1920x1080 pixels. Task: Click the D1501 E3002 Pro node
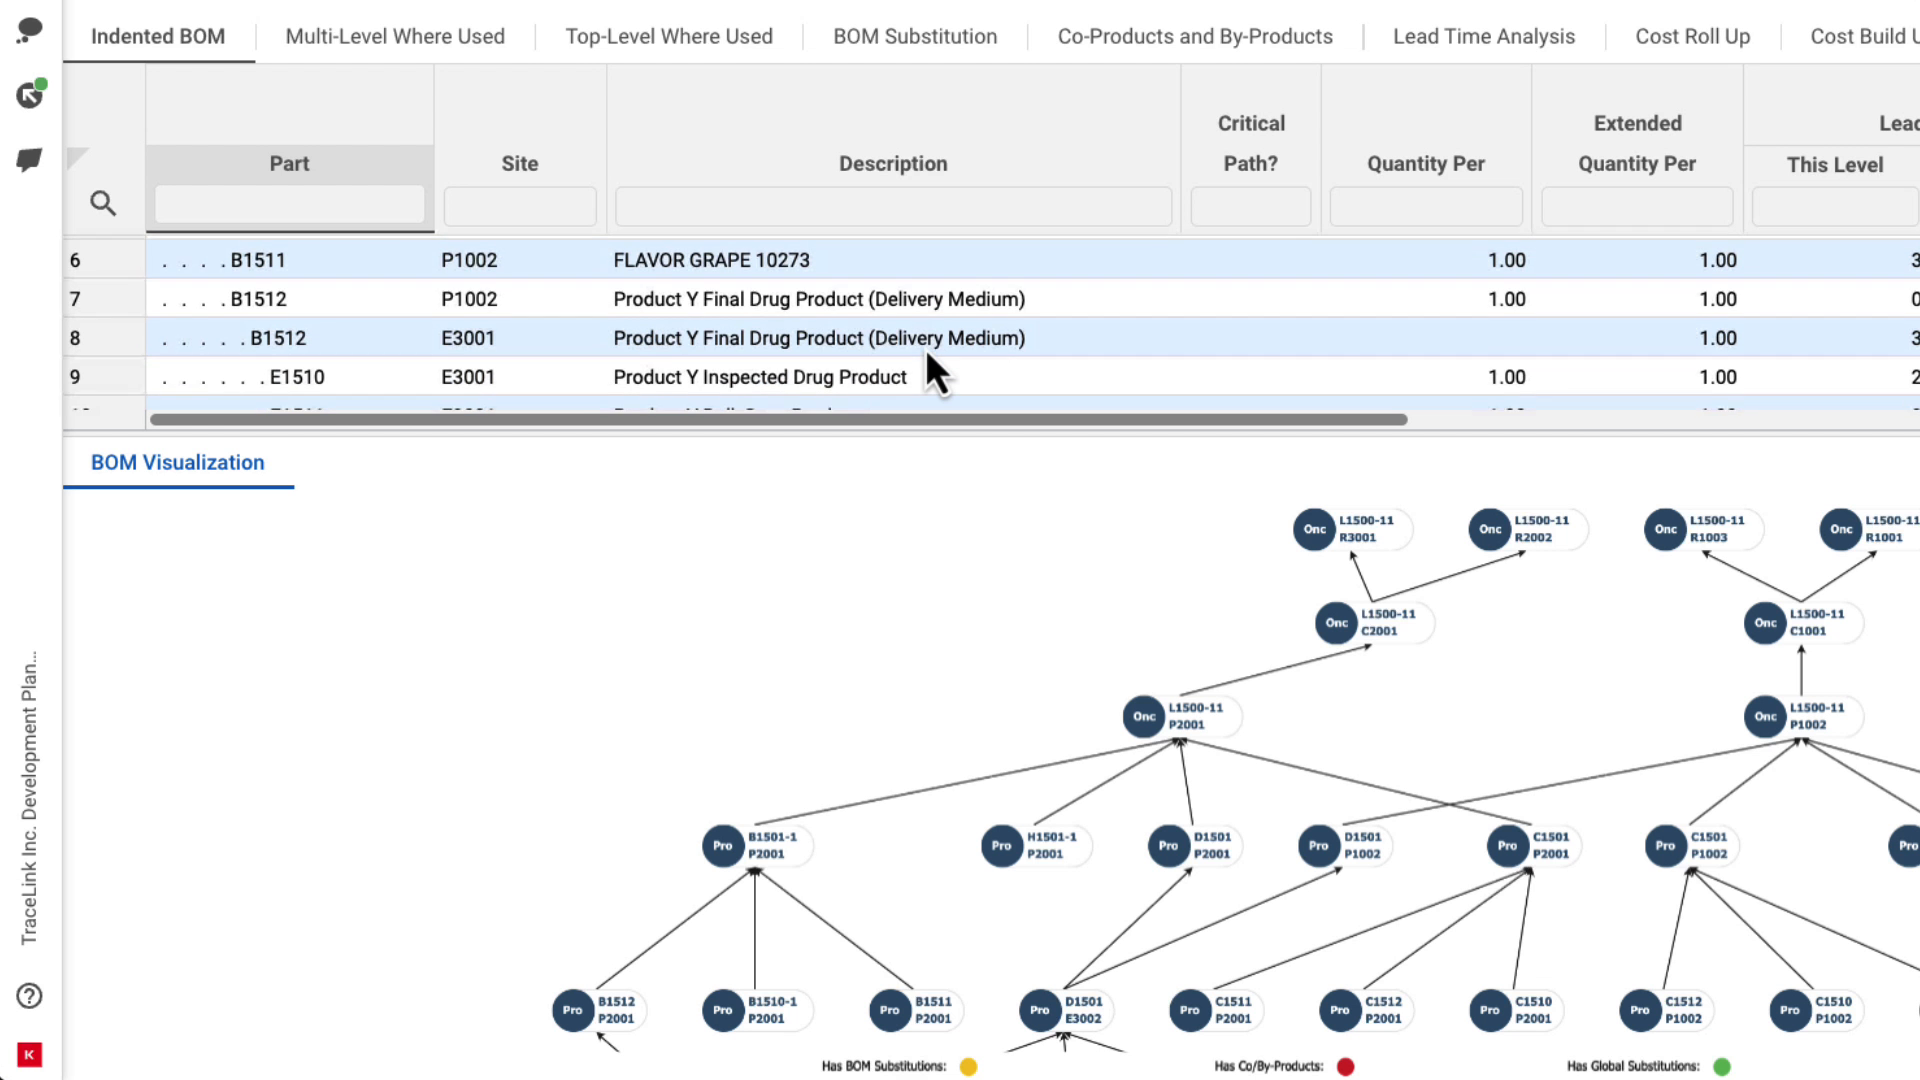(1040, 1010)
